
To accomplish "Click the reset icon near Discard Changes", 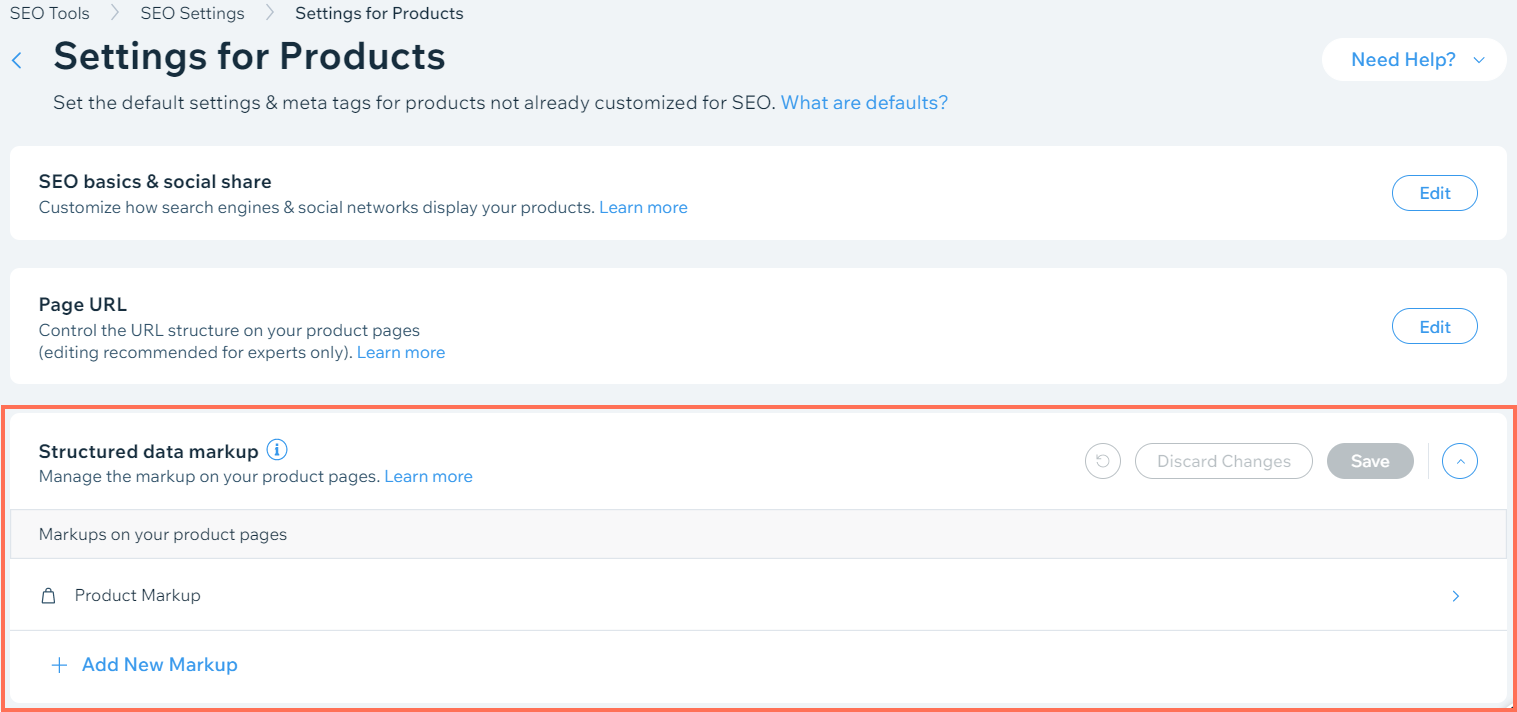I will click(1102, 461).
